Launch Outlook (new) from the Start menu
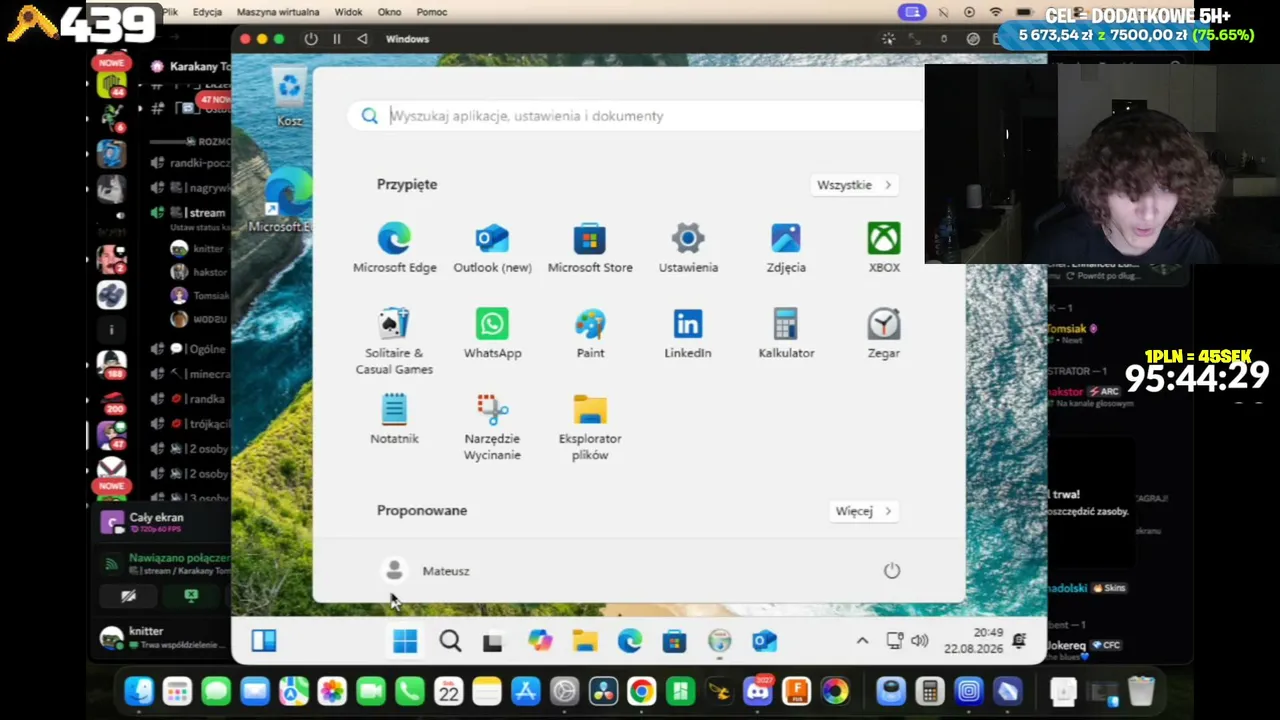Image resolution: width=1280 pixels, height=720 pixels. (492, 248)
